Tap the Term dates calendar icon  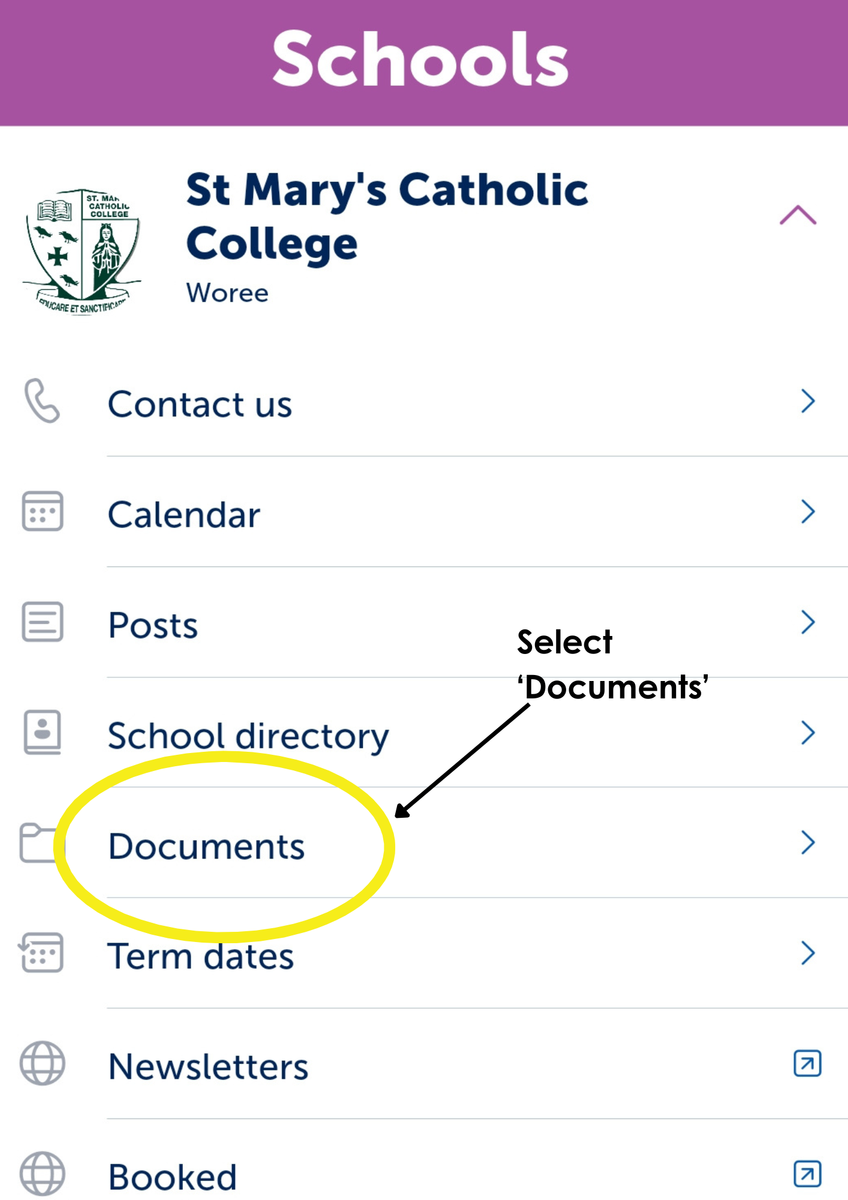click(41, 953)
